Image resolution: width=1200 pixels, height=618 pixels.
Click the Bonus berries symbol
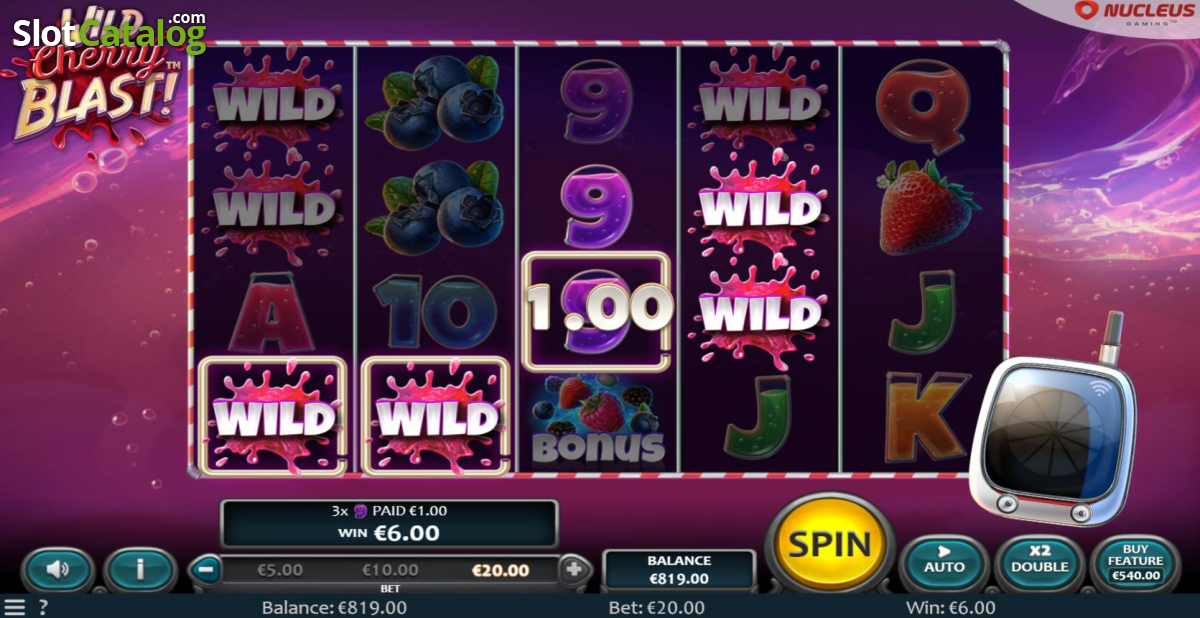click(597, 420)
